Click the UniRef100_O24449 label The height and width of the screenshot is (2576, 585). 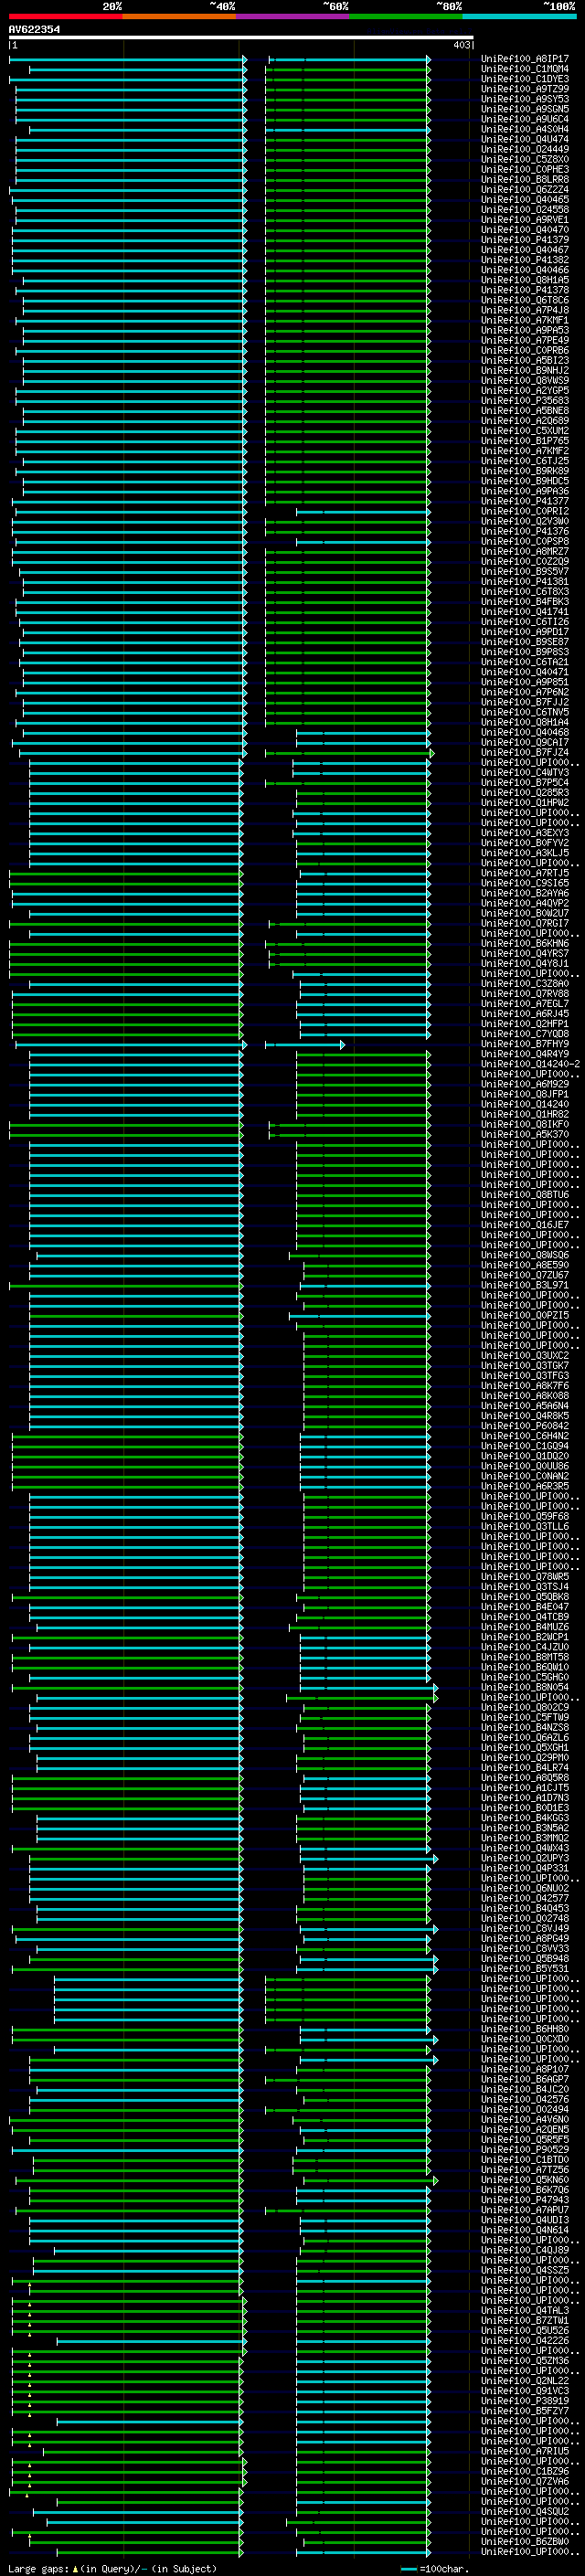pos(525,149)
